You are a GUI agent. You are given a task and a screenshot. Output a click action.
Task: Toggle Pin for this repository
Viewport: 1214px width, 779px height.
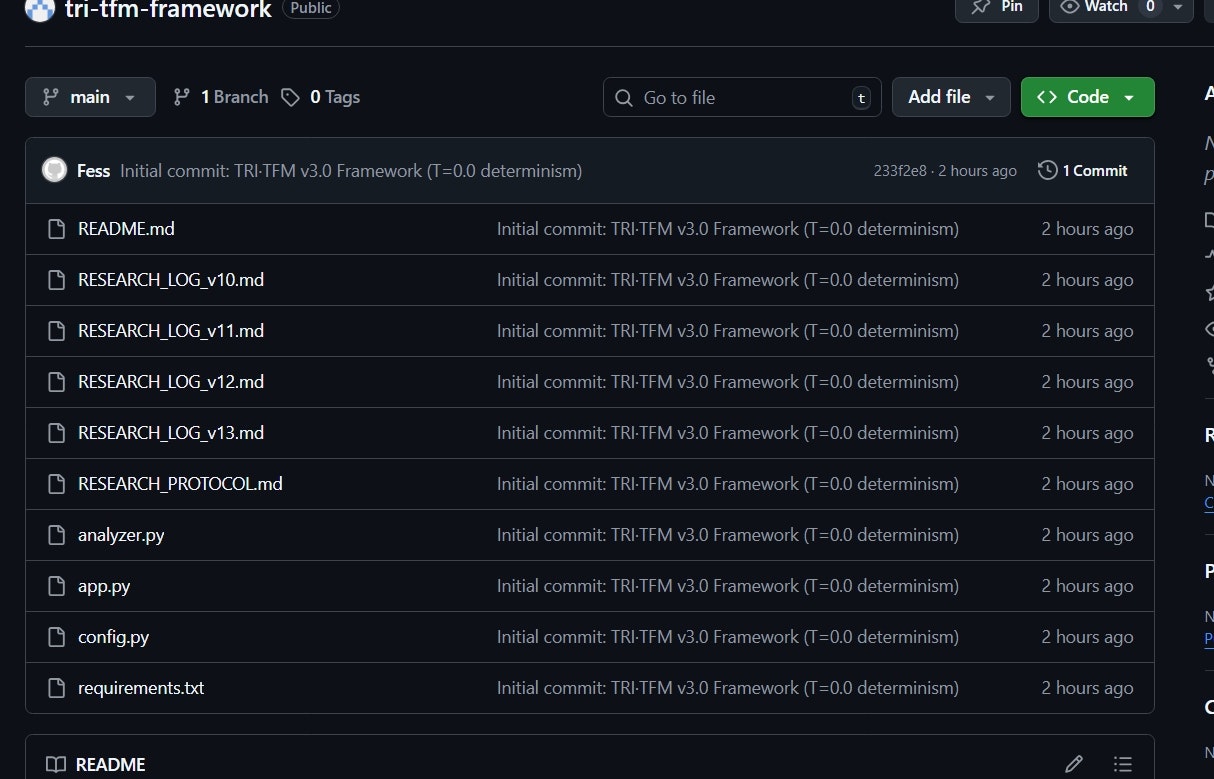pyautogui.click(x=996, y=7)
